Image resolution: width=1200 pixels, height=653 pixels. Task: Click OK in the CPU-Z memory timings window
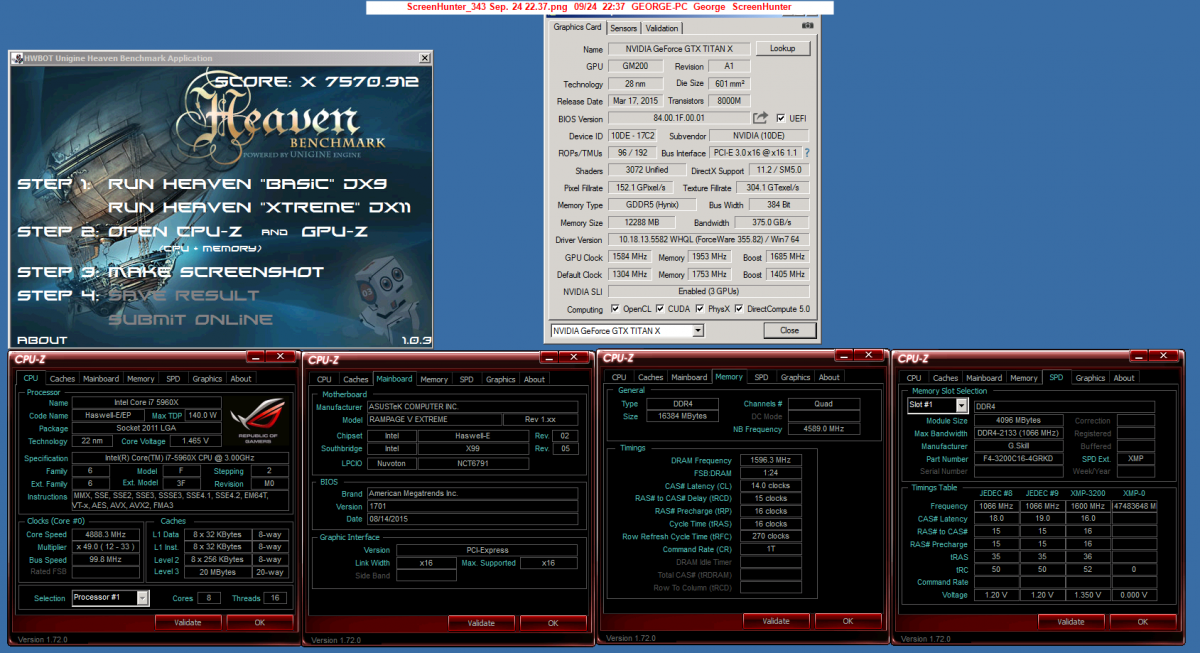tap(848, 620)
